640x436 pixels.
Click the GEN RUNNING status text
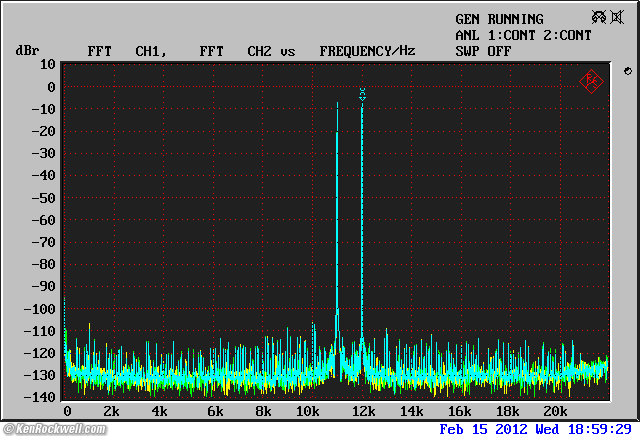(499, 19)
